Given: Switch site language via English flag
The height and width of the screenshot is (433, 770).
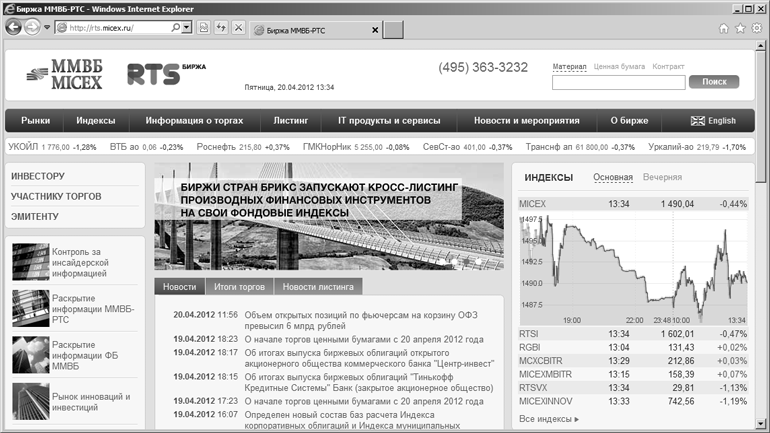Looking at the screenshot, I should [713, 121].
